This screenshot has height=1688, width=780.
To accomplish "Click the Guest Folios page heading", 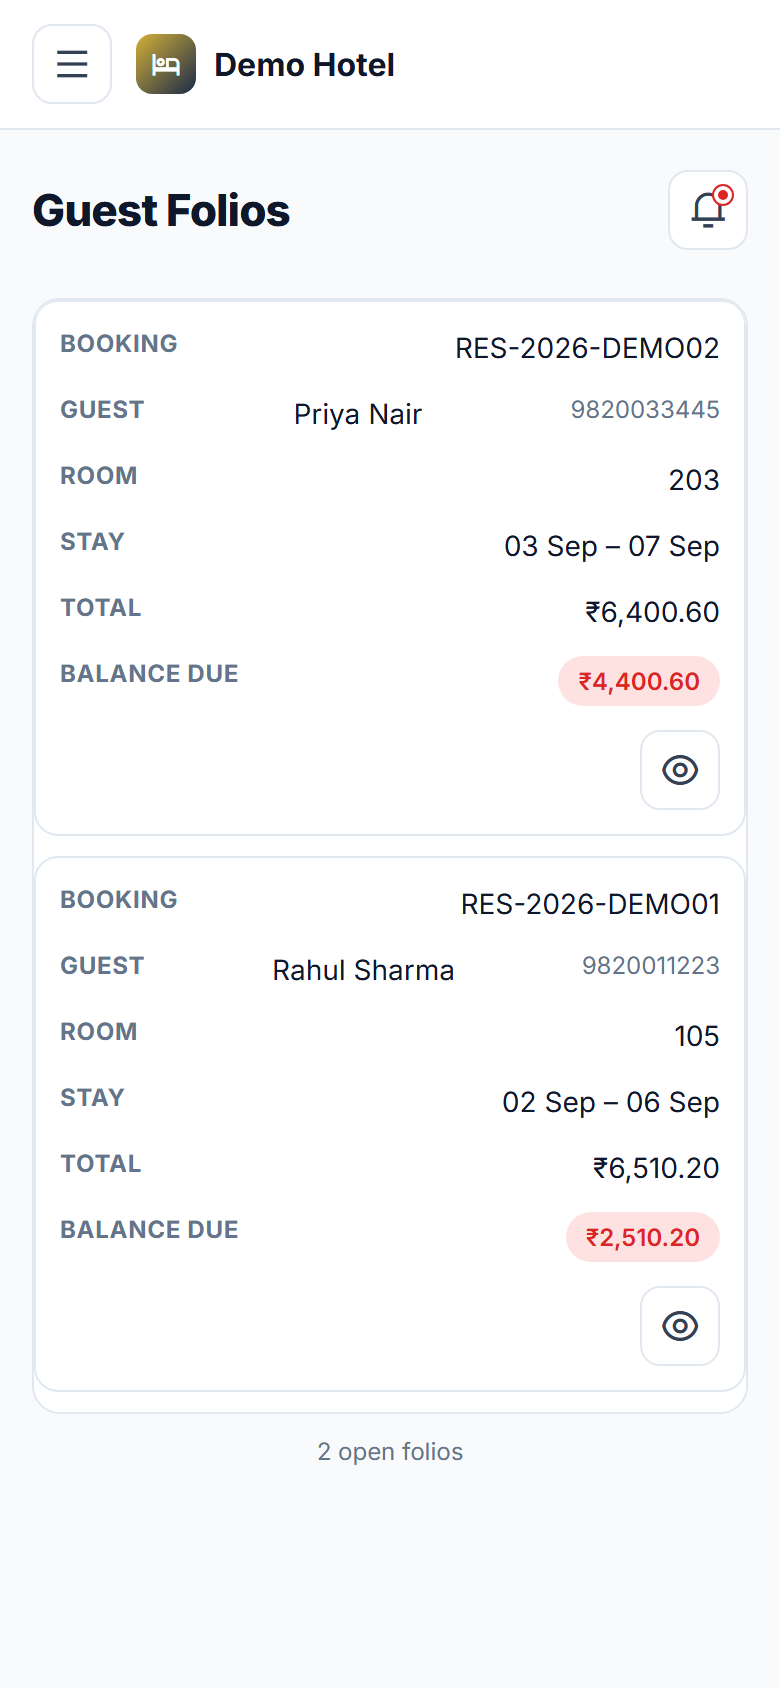I will pos(161,211).
